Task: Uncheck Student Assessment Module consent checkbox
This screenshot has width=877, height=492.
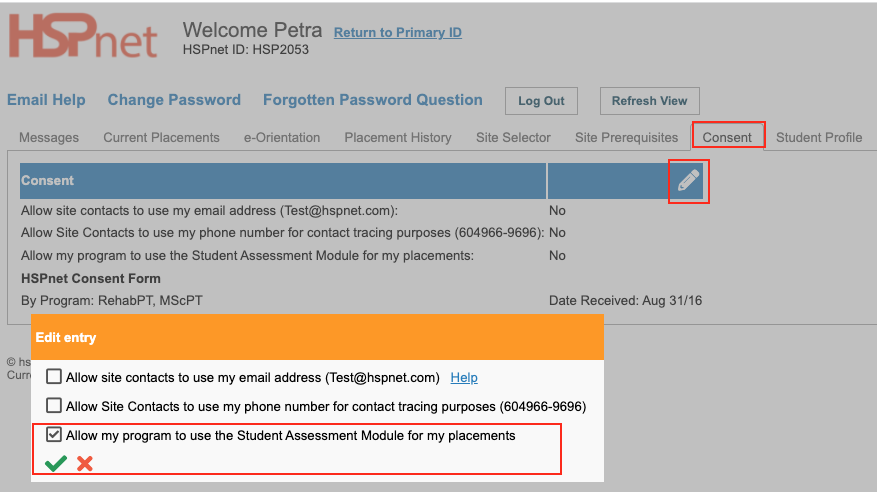Action: [54, 434]
